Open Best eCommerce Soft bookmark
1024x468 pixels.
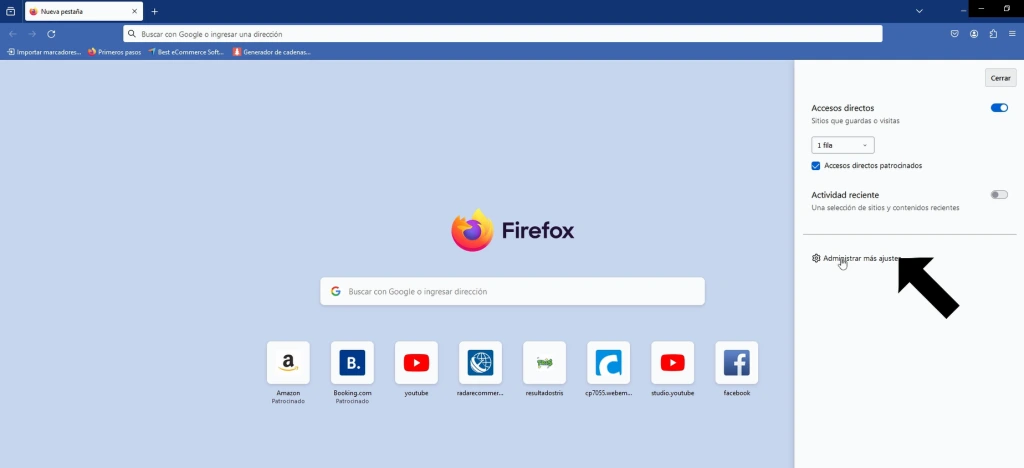coord(186,52)
